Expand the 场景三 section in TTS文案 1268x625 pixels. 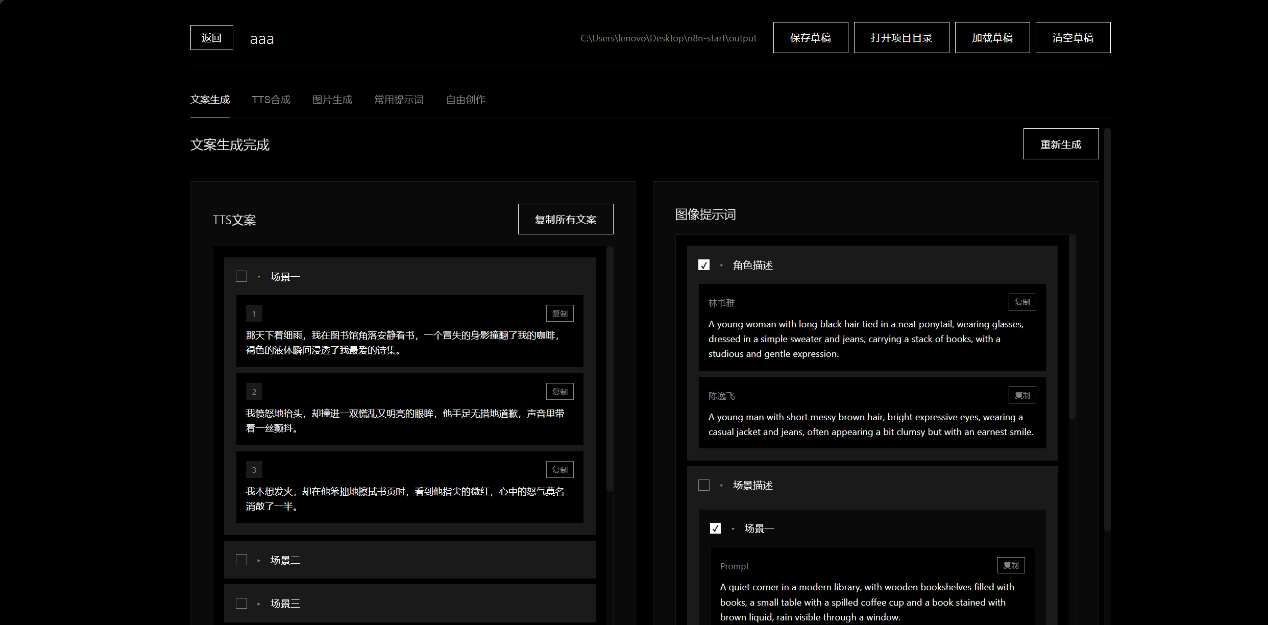[x=259, y=604]
